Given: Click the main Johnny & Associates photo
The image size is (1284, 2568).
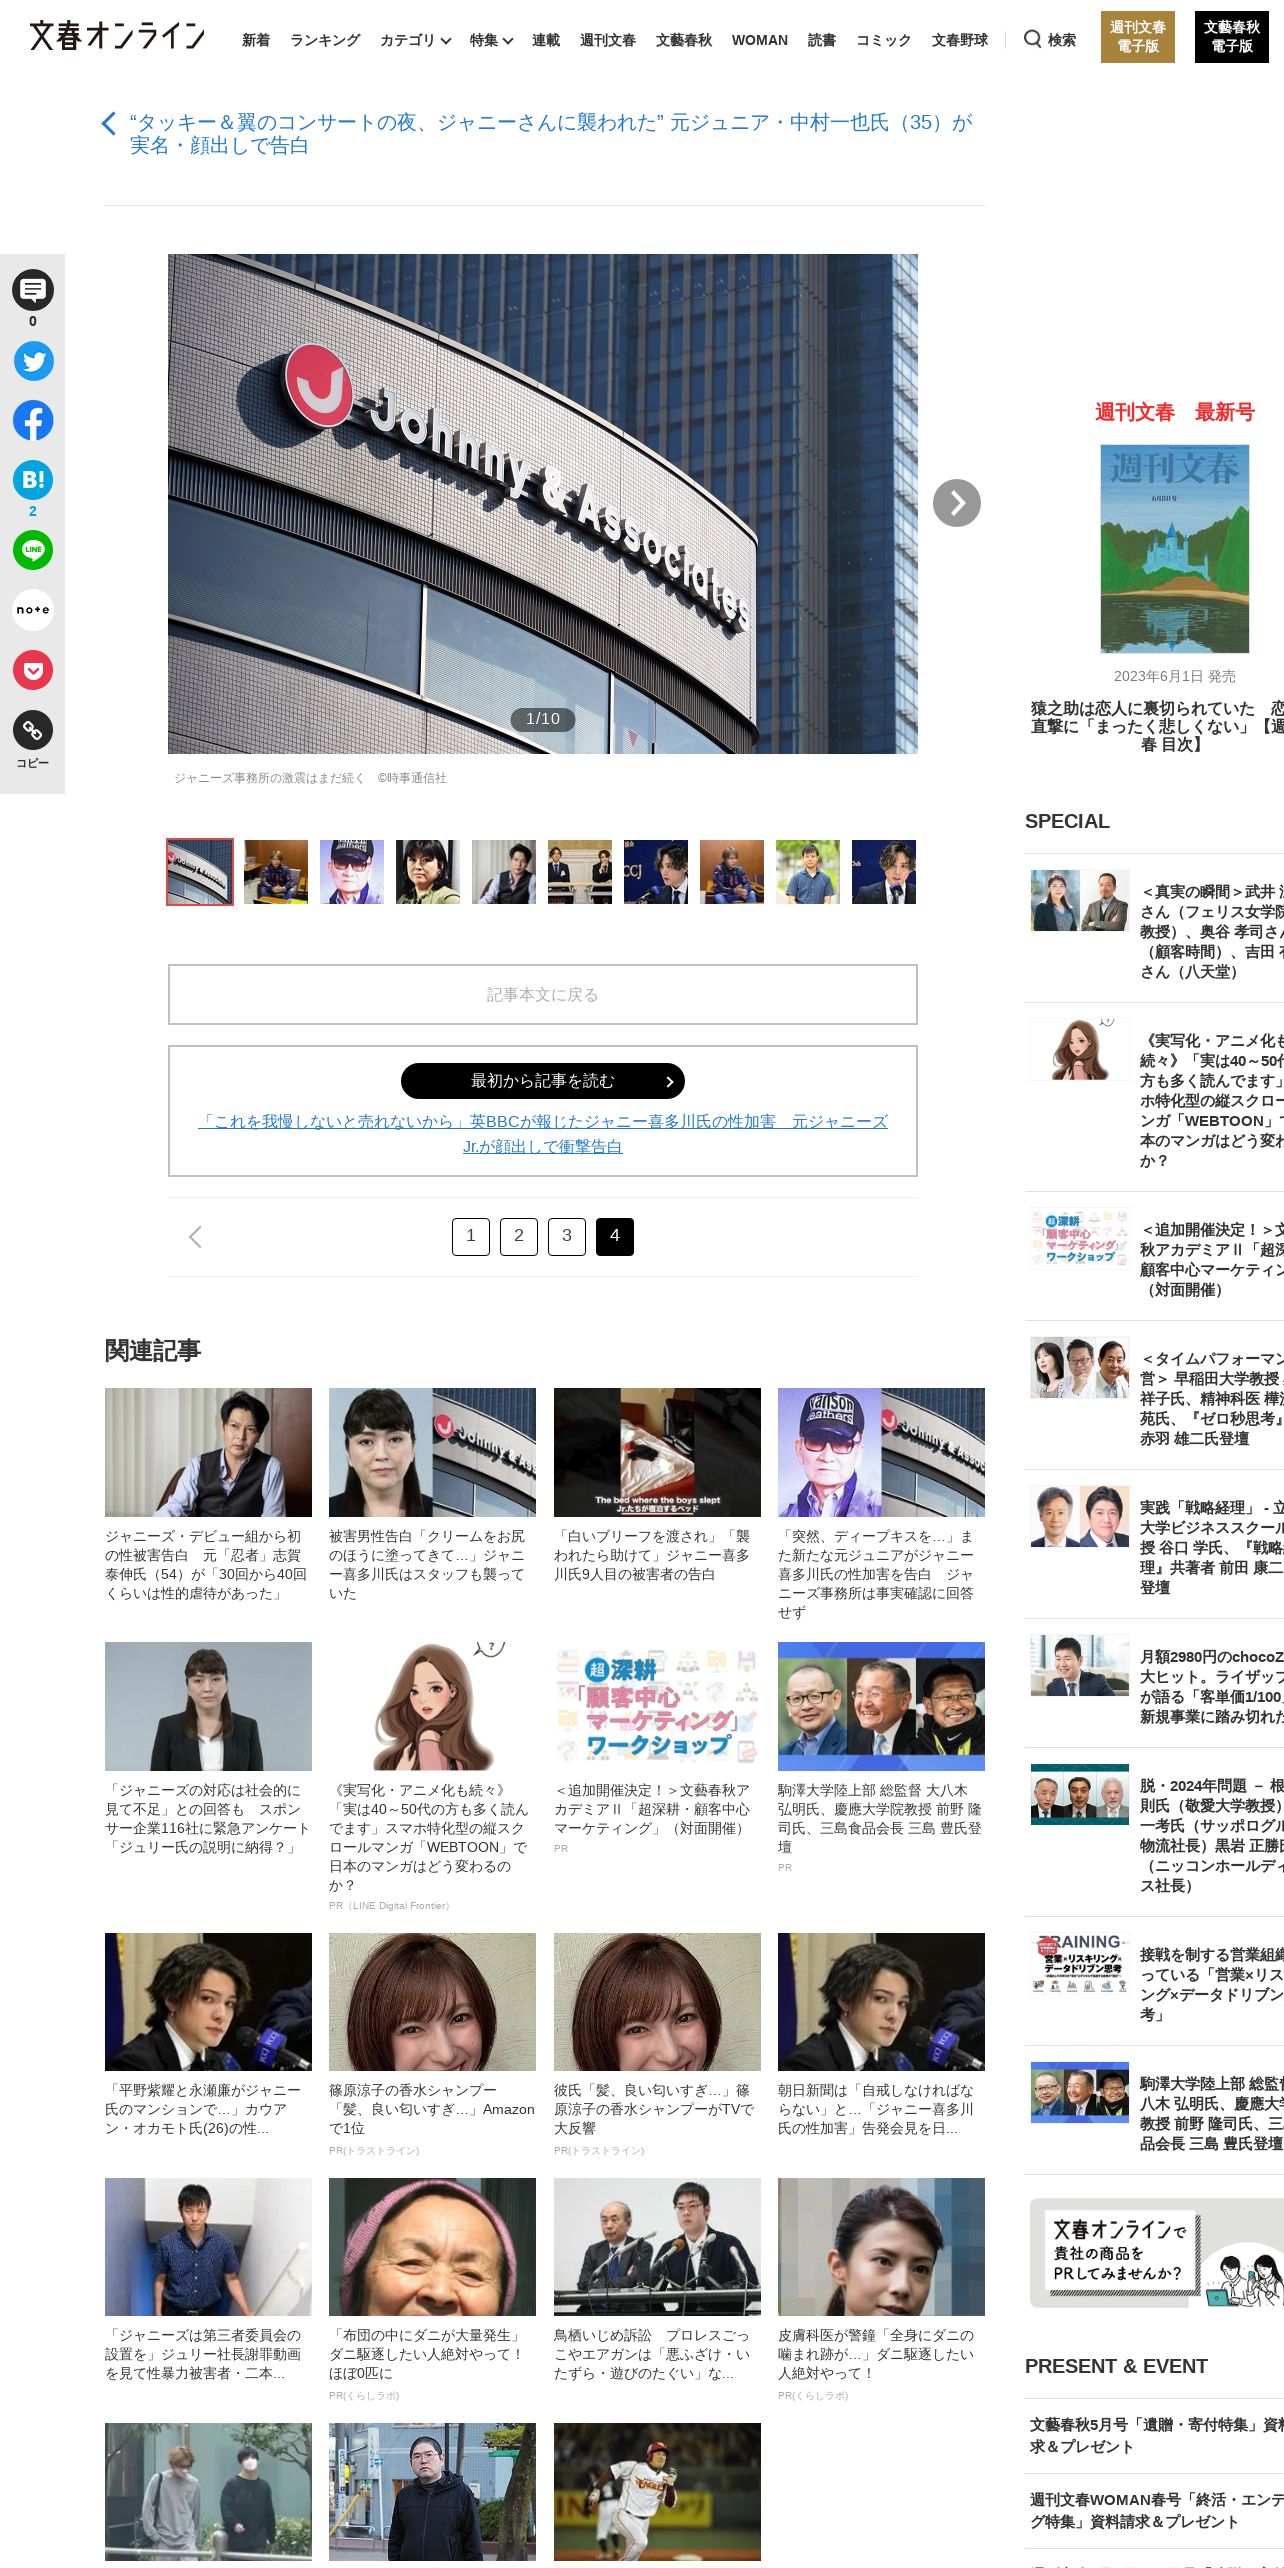Looking at the screenshot, I should [x=543, y=504].
